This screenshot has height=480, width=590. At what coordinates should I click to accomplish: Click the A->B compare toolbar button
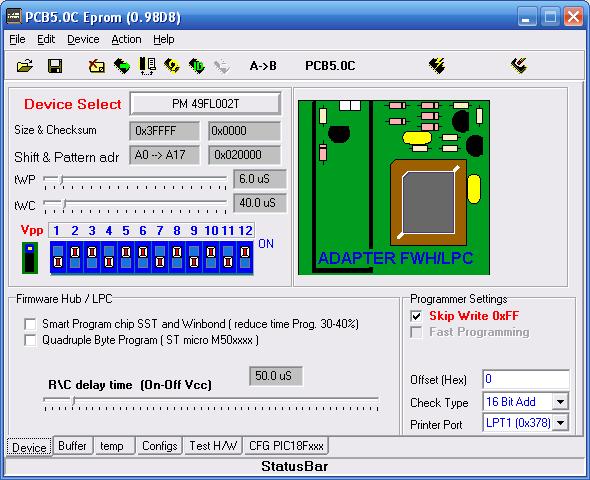263,66
